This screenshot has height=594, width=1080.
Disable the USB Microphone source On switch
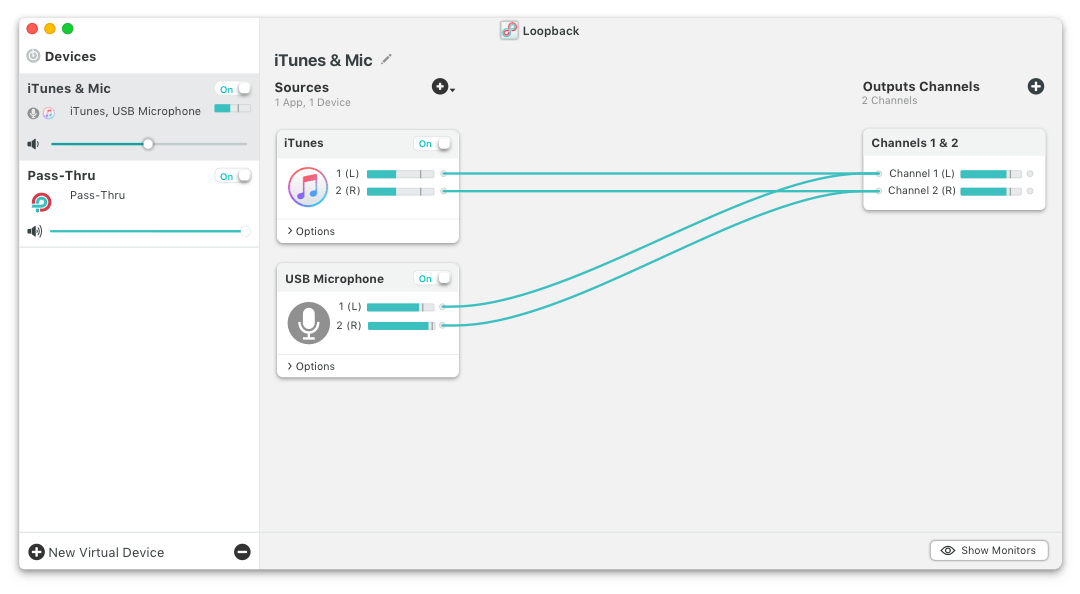coord(433,278)
